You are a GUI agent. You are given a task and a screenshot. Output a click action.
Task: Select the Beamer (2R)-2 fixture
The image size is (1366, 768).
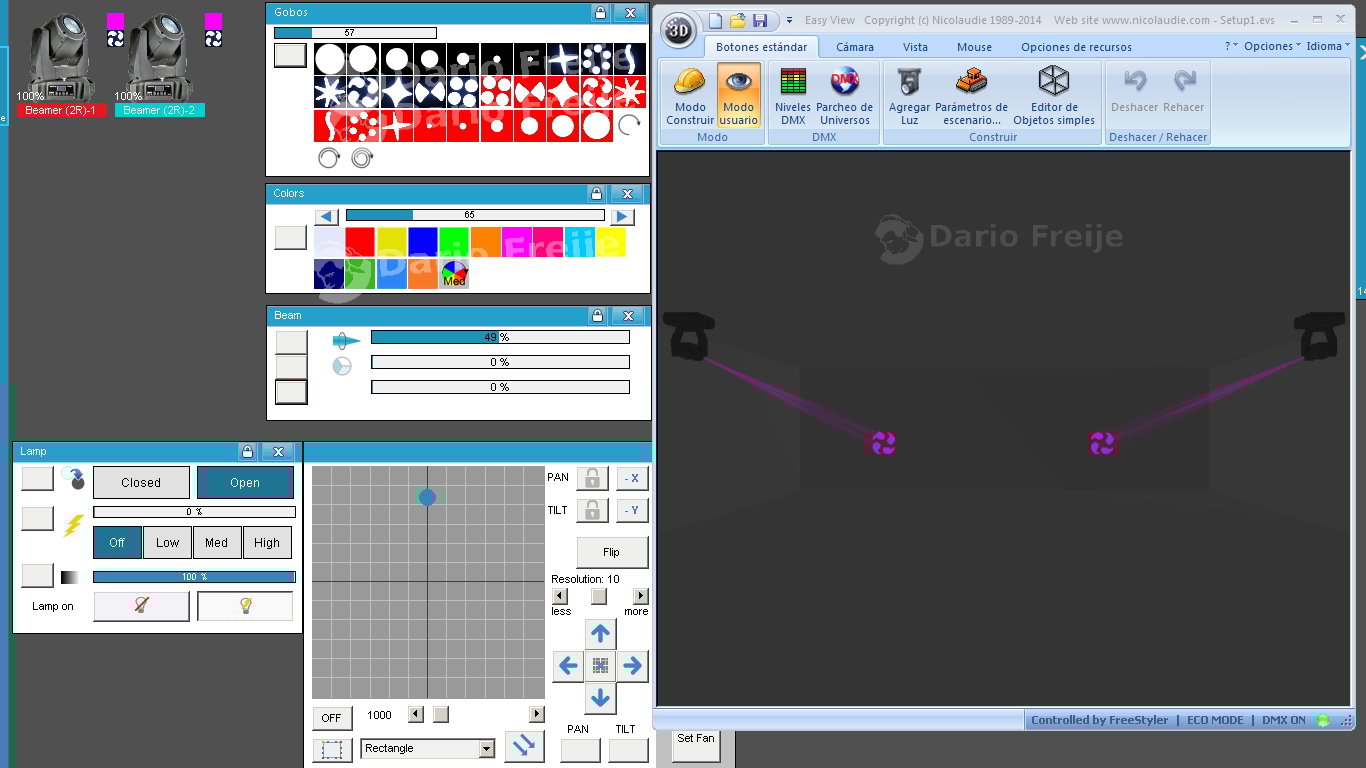(160, 64)
